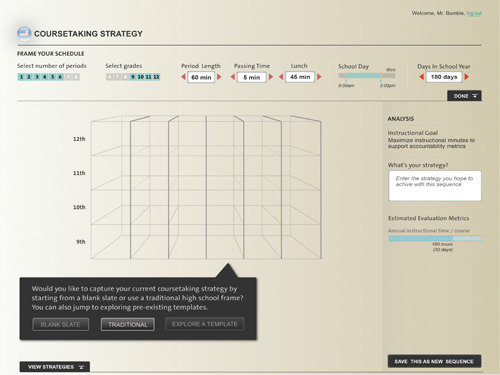Choose the Traditional frame option
Image resolution: width=500 pixels, height=375 pixels.
click(128, 324)
